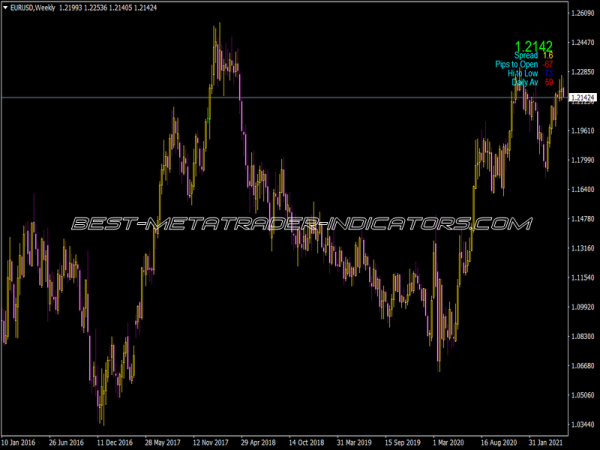The width and height of the screenshot is (600, 450).
Task: Click the 1.08230 price axis label
Action: coord(582,336)
